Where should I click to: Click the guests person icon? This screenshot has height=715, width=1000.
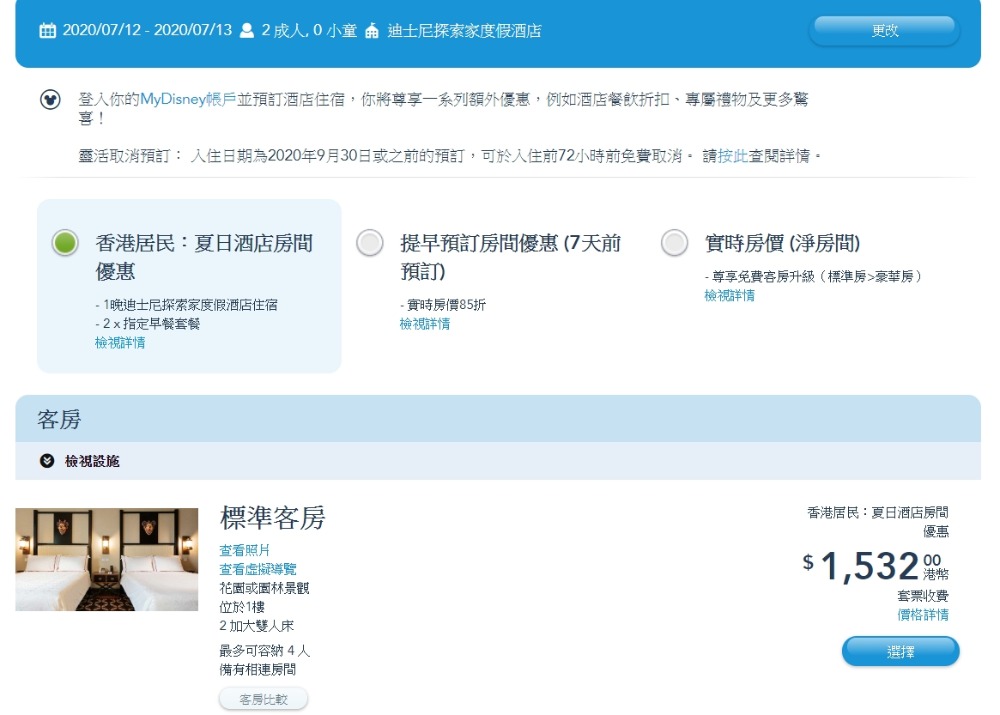pyautogui.click(x=247, y=31)
